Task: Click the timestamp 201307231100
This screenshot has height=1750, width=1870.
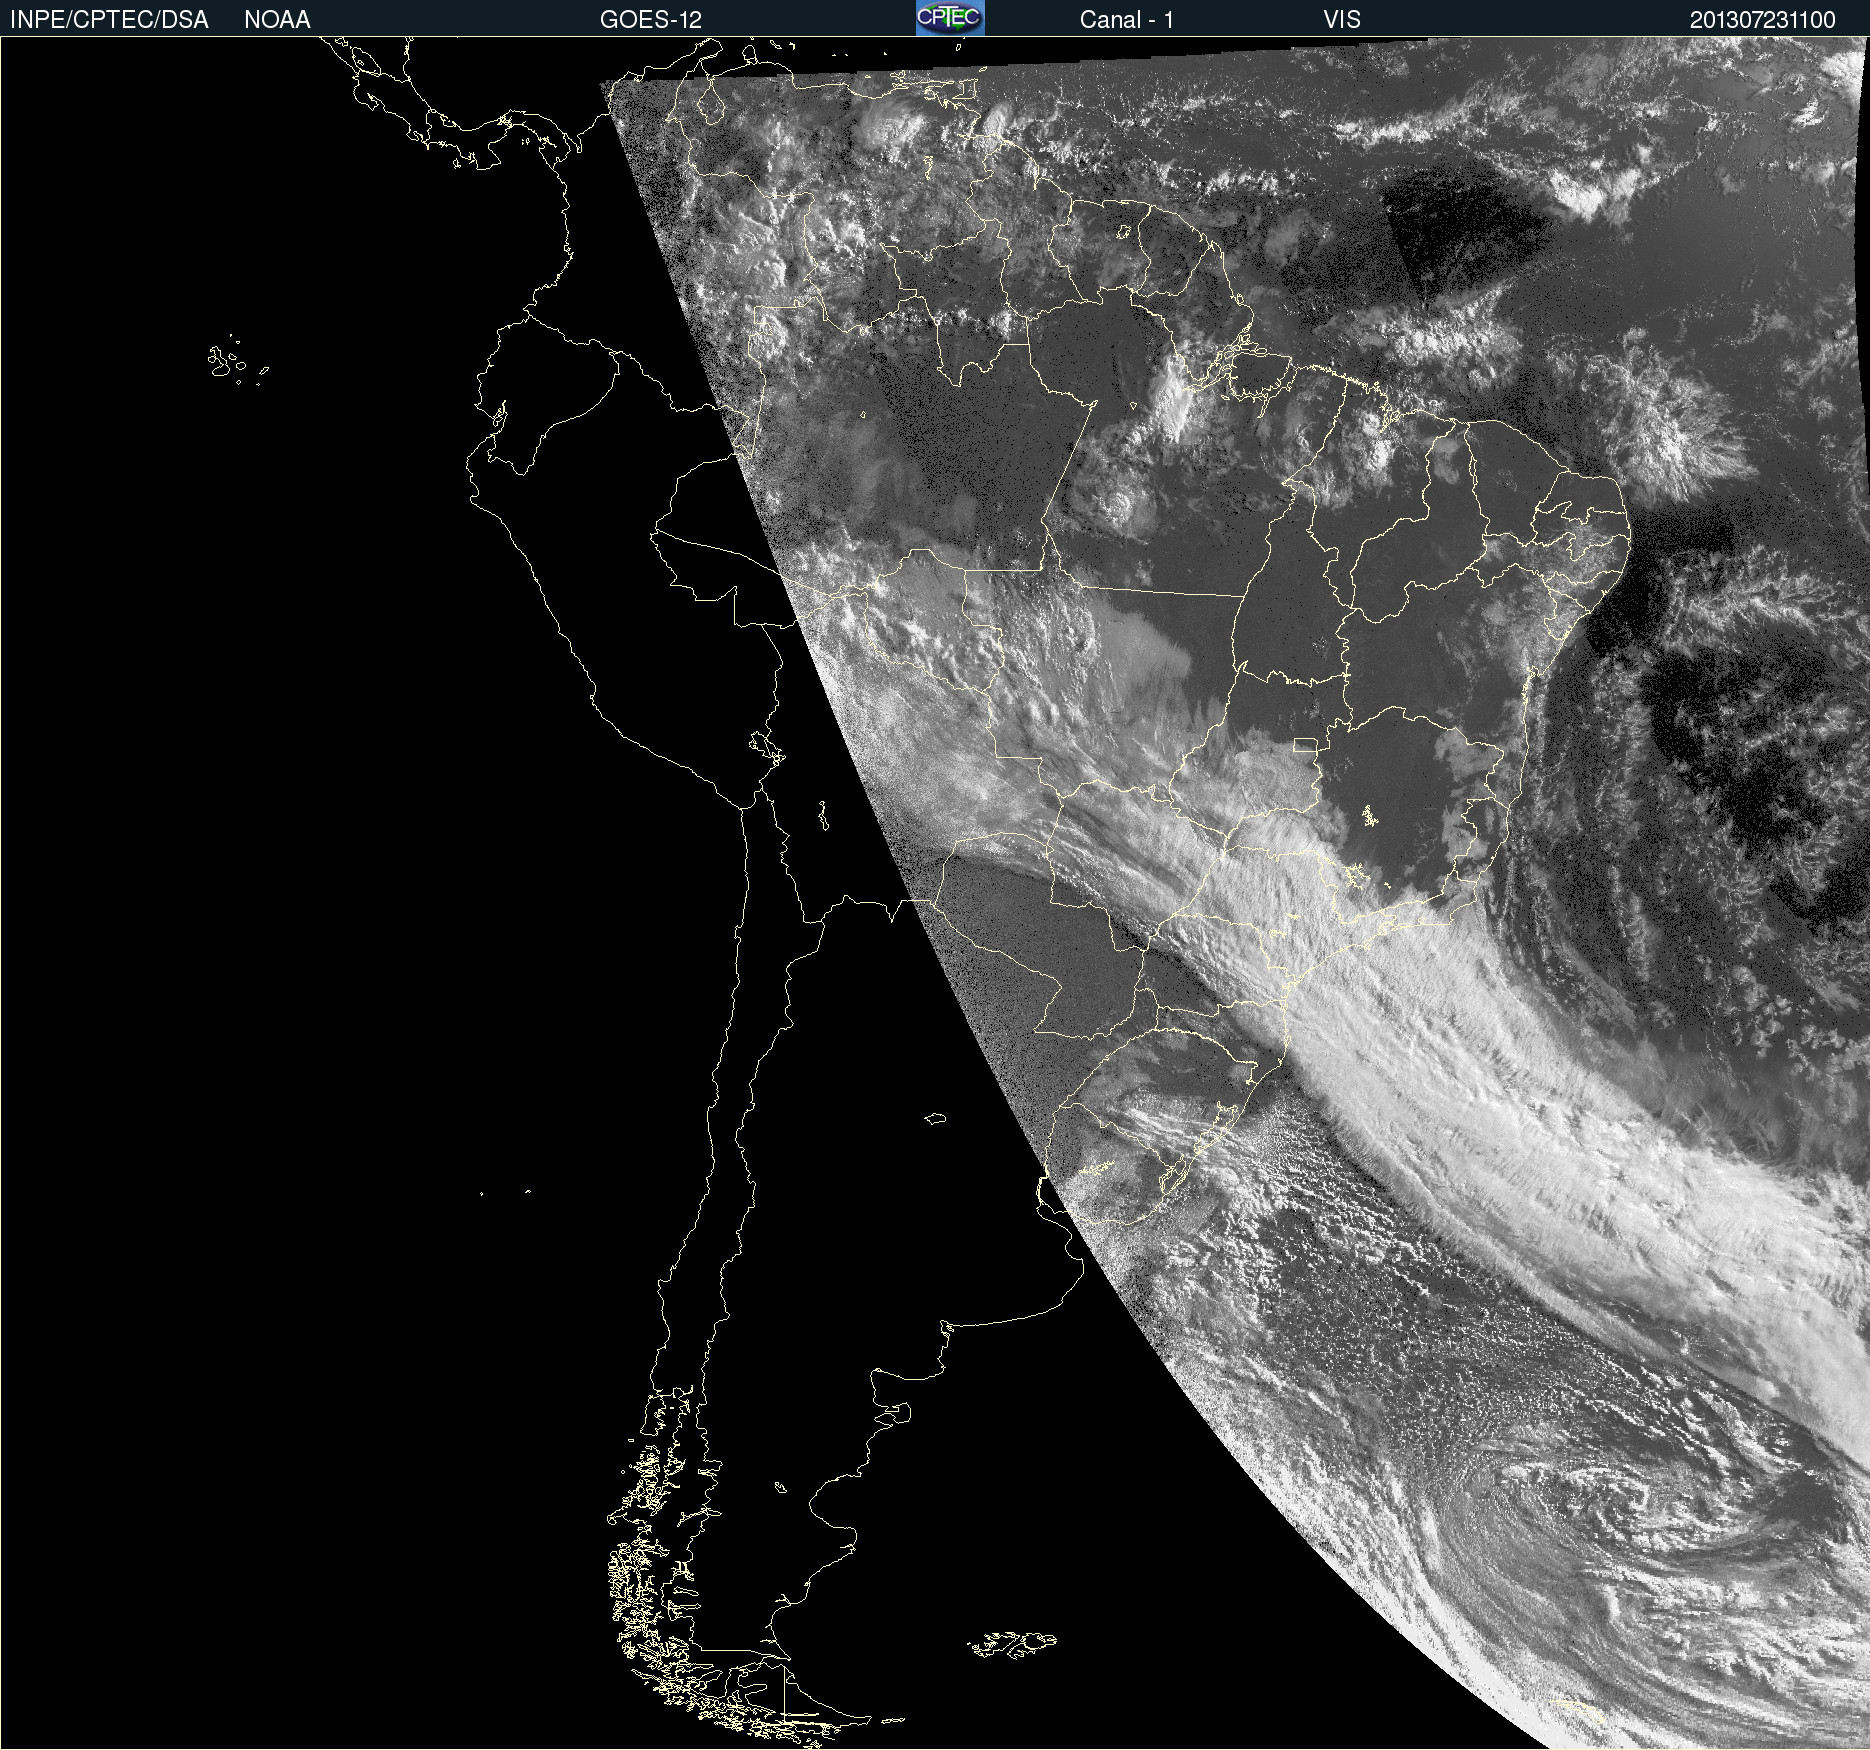Action: (x=1763, y=20)
